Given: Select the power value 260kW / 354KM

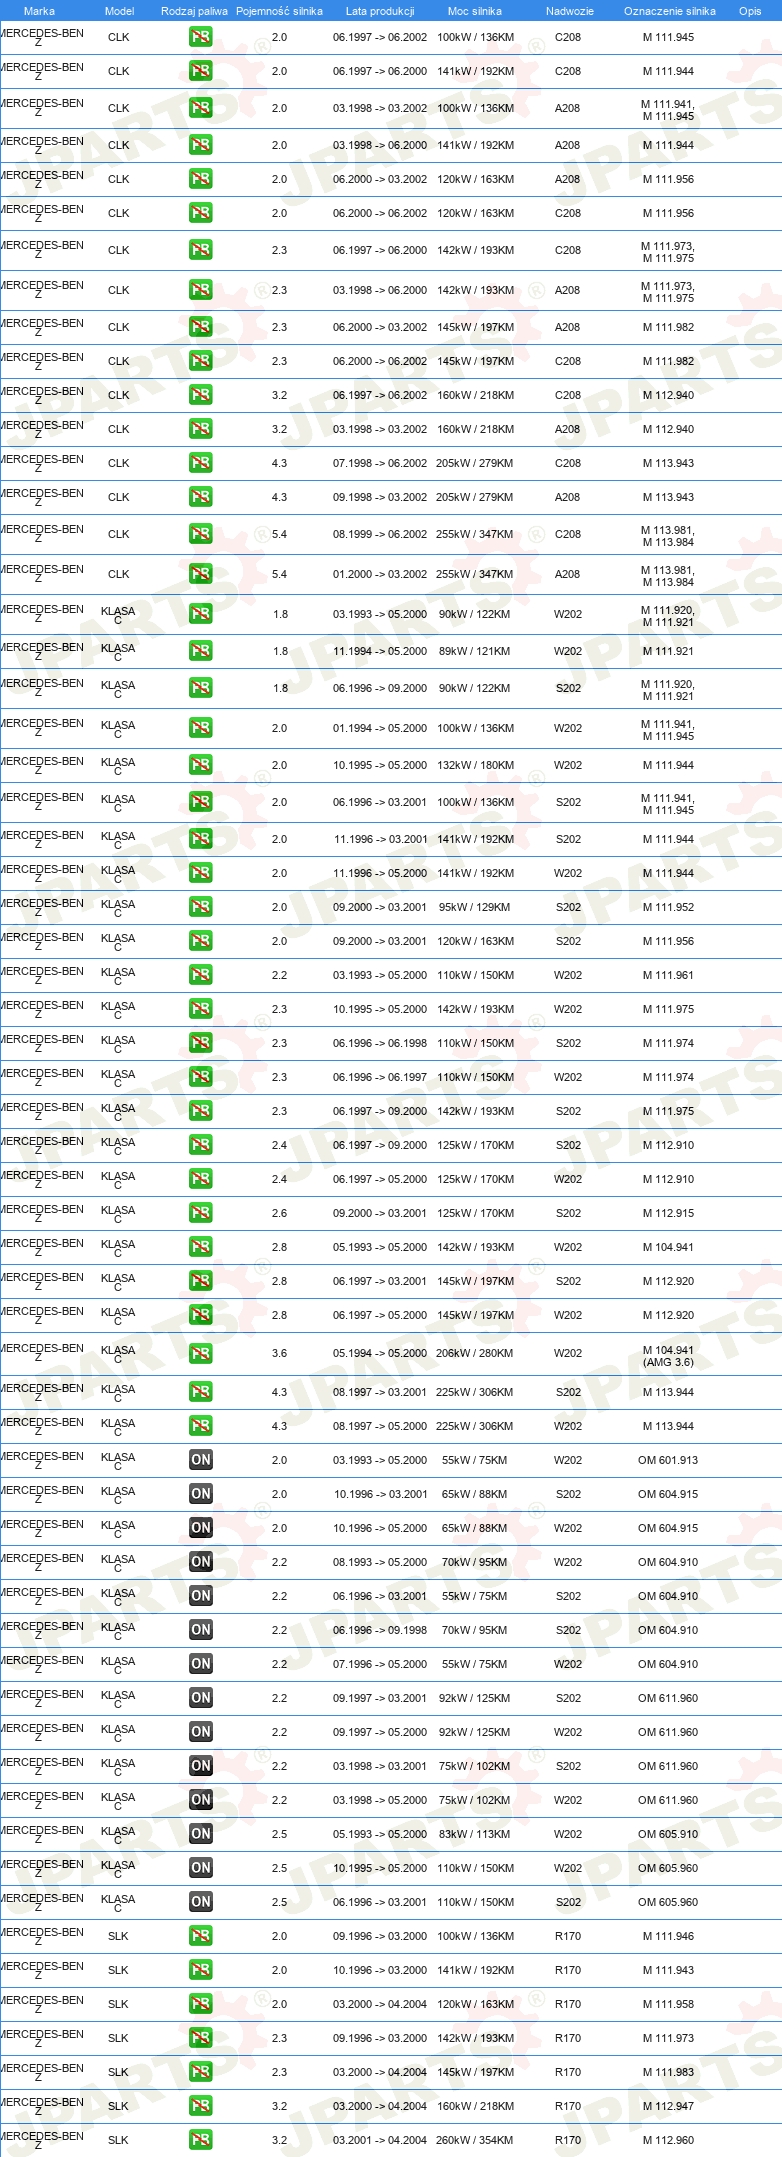Looking at the screenshot, I should (475, 2140).
